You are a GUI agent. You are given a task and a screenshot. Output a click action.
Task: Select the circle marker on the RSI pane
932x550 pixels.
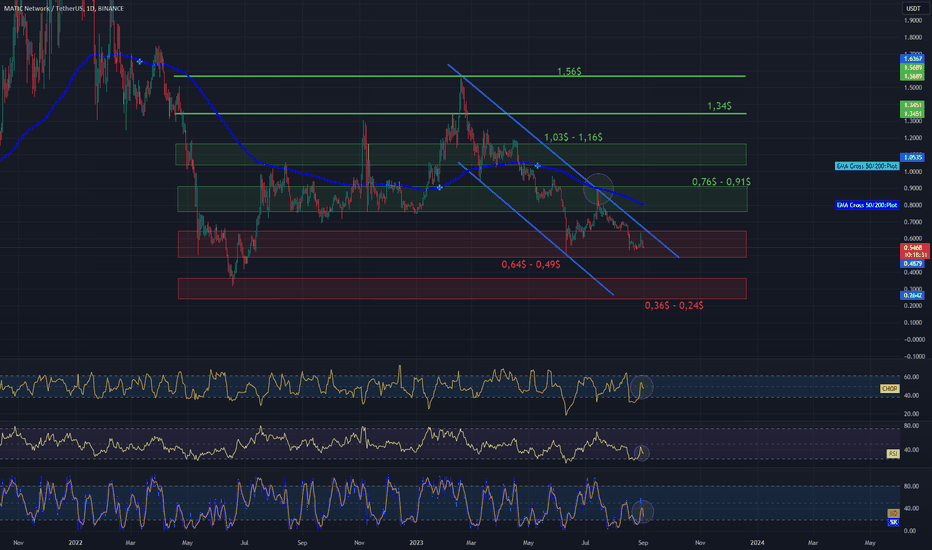(x=641, y=453)
